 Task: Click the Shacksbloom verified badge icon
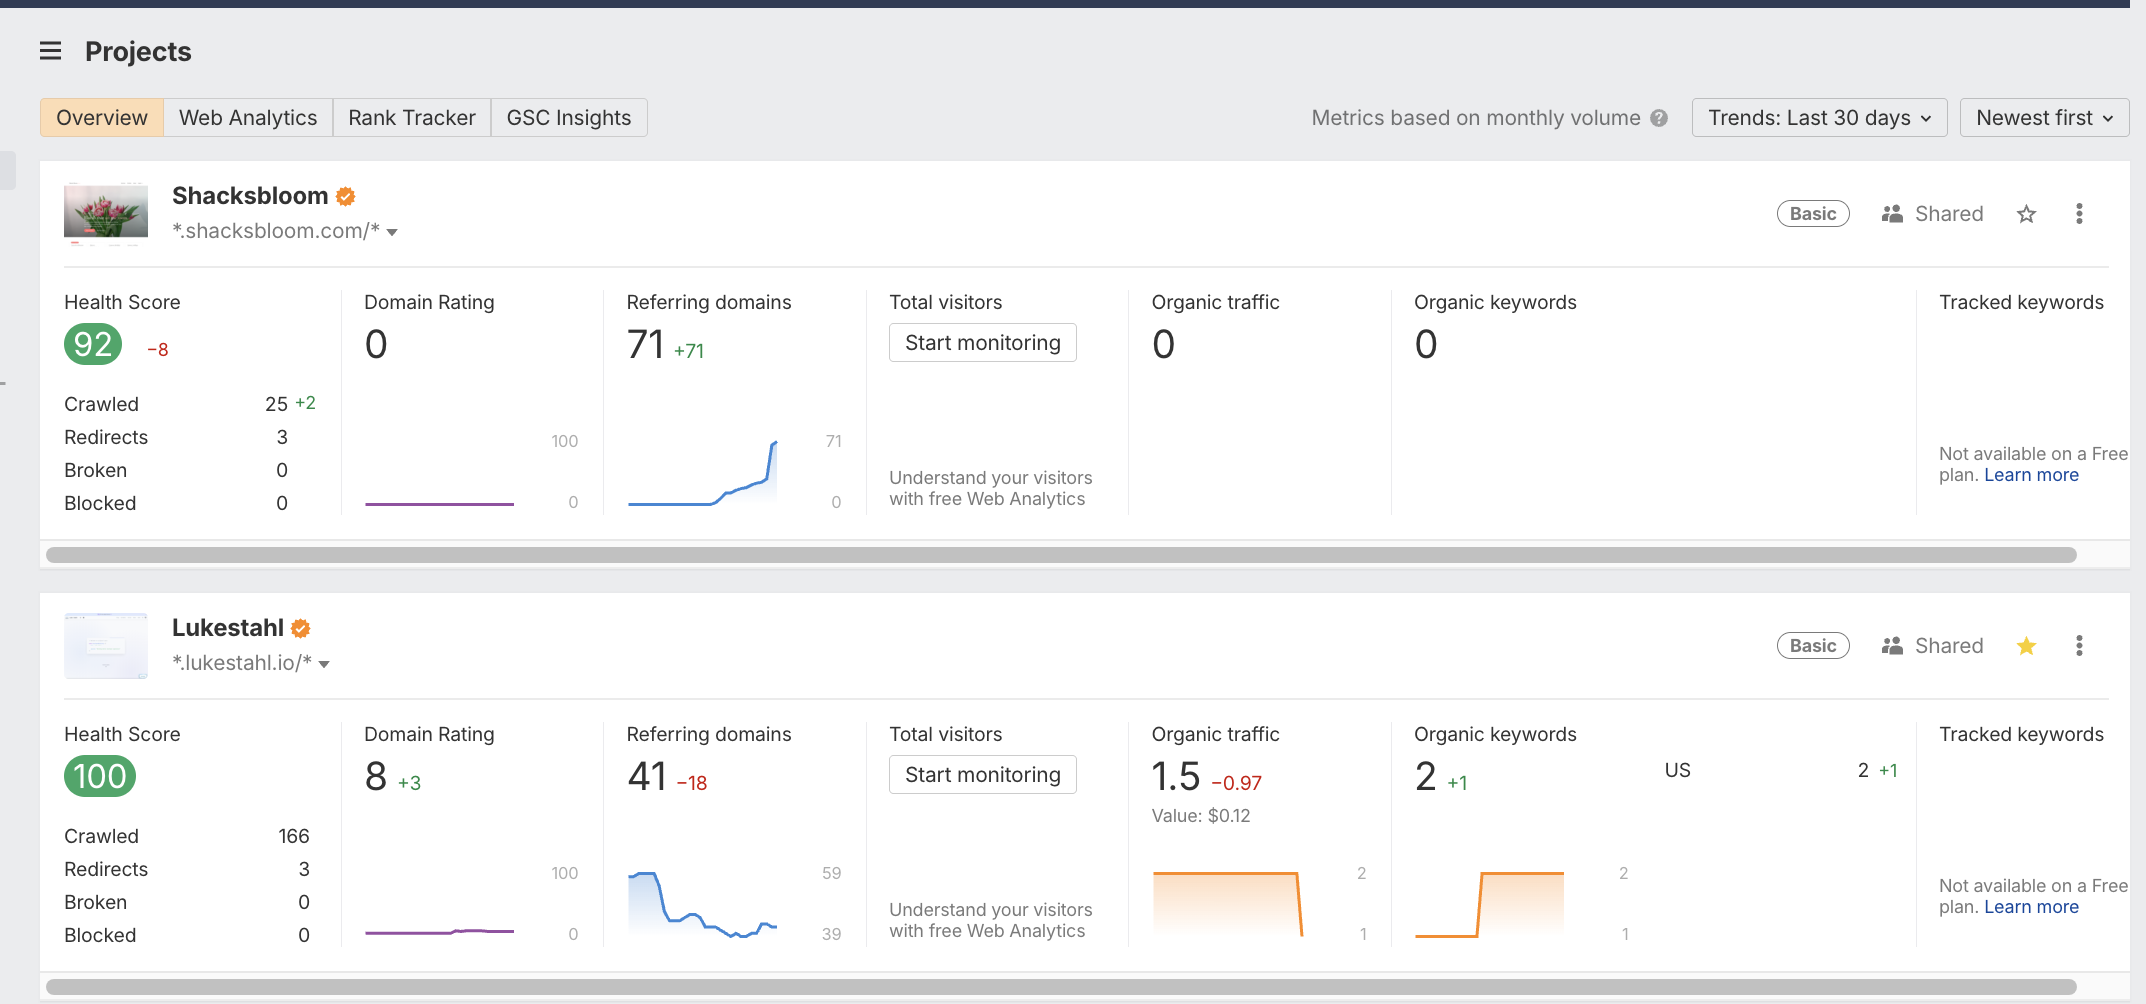tap(346, 197)
